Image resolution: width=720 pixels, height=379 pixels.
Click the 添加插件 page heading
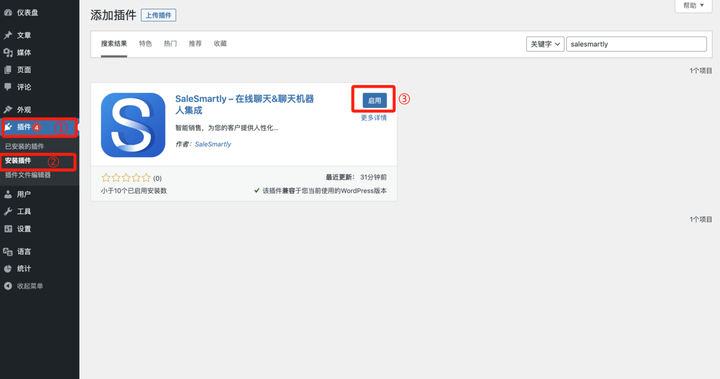click(113, 15)
